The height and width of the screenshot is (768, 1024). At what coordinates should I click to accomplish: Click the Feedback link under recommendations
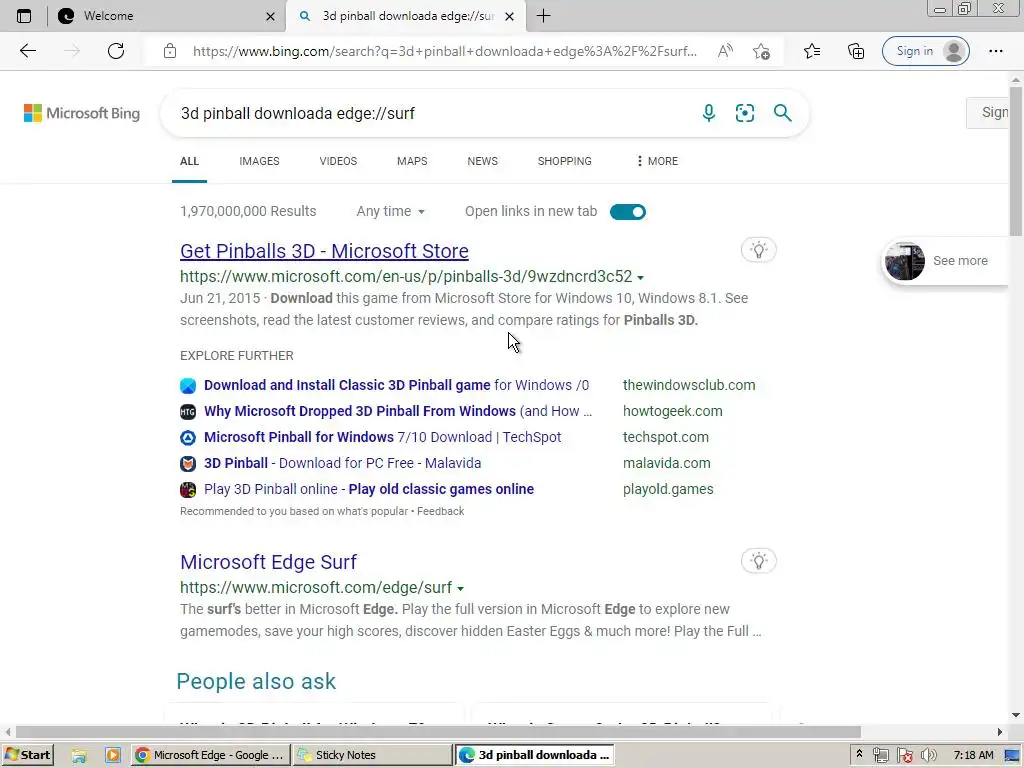(441, 511)
